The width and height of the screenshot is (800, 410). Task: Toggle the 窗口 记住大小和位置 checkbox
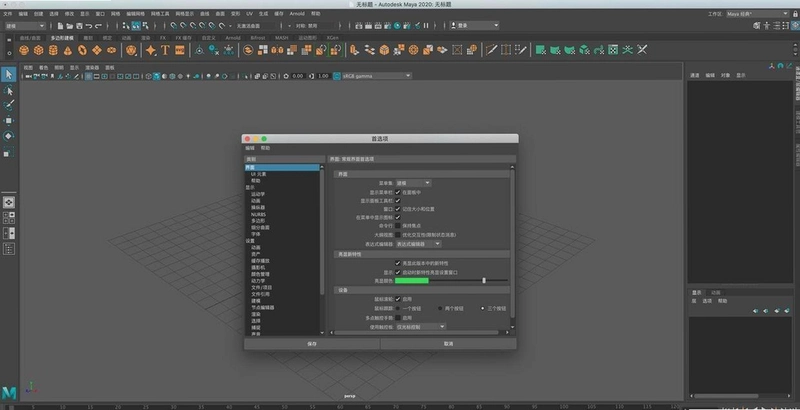click(x=397, y=209)
